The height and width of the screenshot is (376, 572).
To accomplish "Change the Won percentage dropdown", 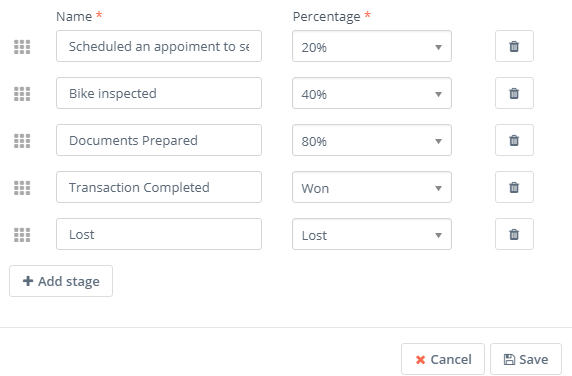I will (372, 187).
